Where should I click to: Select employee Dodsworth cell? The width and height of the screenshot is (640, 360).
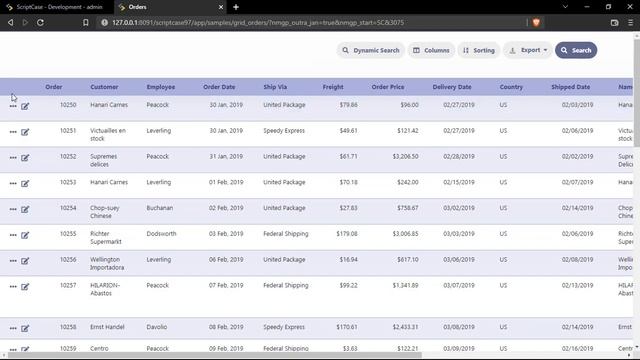[161, 233]
